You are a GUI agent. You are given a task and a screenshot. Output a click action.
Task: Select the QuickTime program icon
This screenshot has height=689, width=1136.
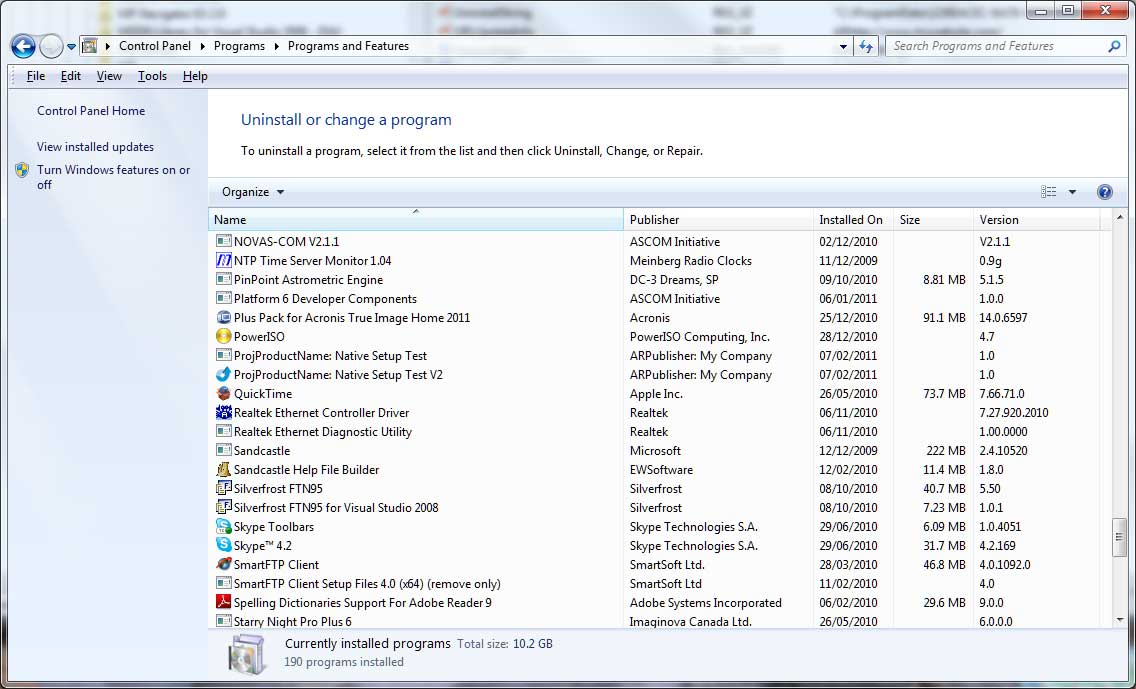tap(224, 393)
